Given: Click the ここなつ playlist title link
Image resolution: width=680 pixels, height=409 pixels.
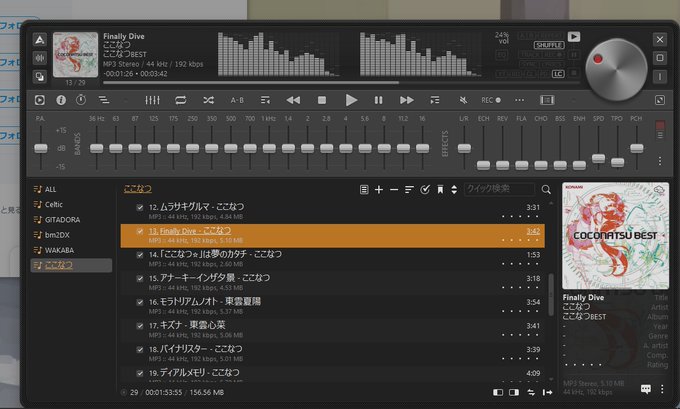Looking at the screenshot, I should (x=137, y=189).
